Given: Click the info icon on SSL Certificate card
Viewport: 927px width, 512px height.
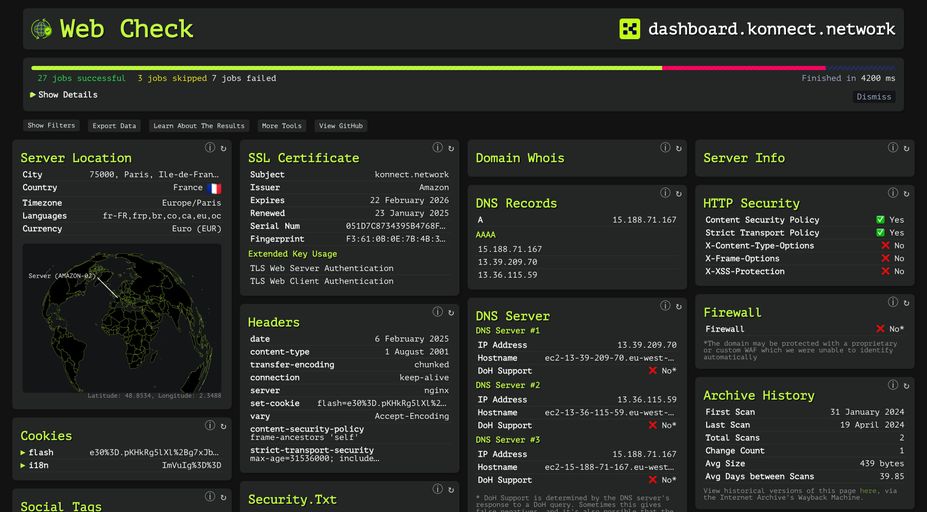Looking at the screenshot, I should click(438, 147).
